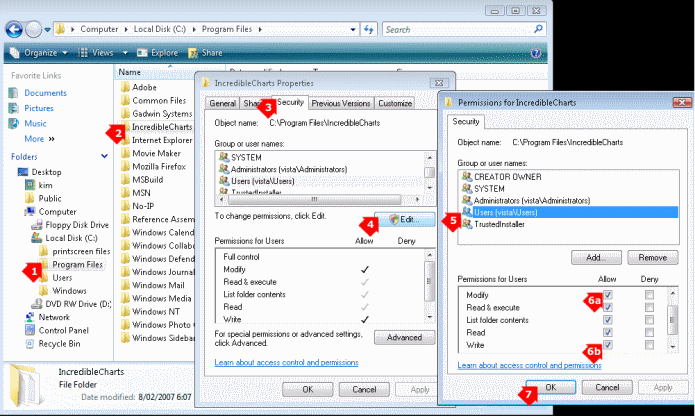This screenshot has height=416, width=695.
Task: Click the large IncredibleCharts folder thumbnail in details pane
Action: coord(26,385)
